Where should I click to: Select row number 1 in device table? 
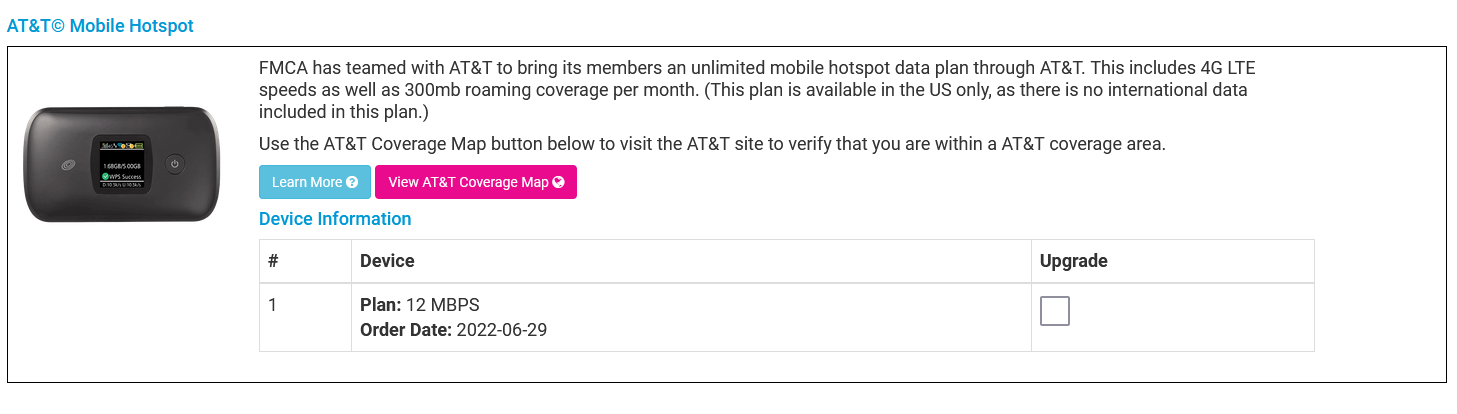click(x=273, y=304)
